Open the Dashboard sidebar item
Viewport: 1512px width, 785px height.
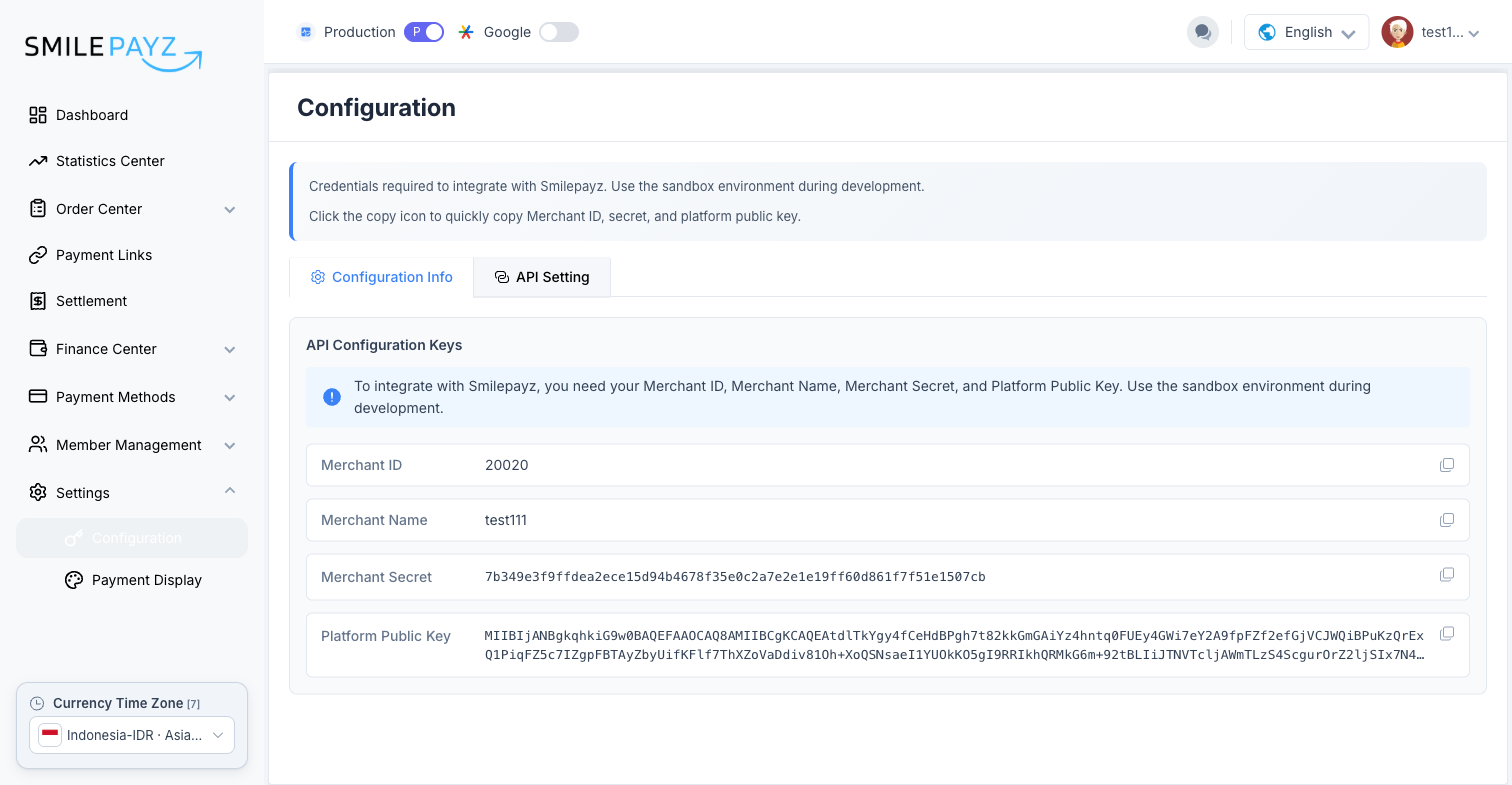pyautogui.click(x=132, y=115)
